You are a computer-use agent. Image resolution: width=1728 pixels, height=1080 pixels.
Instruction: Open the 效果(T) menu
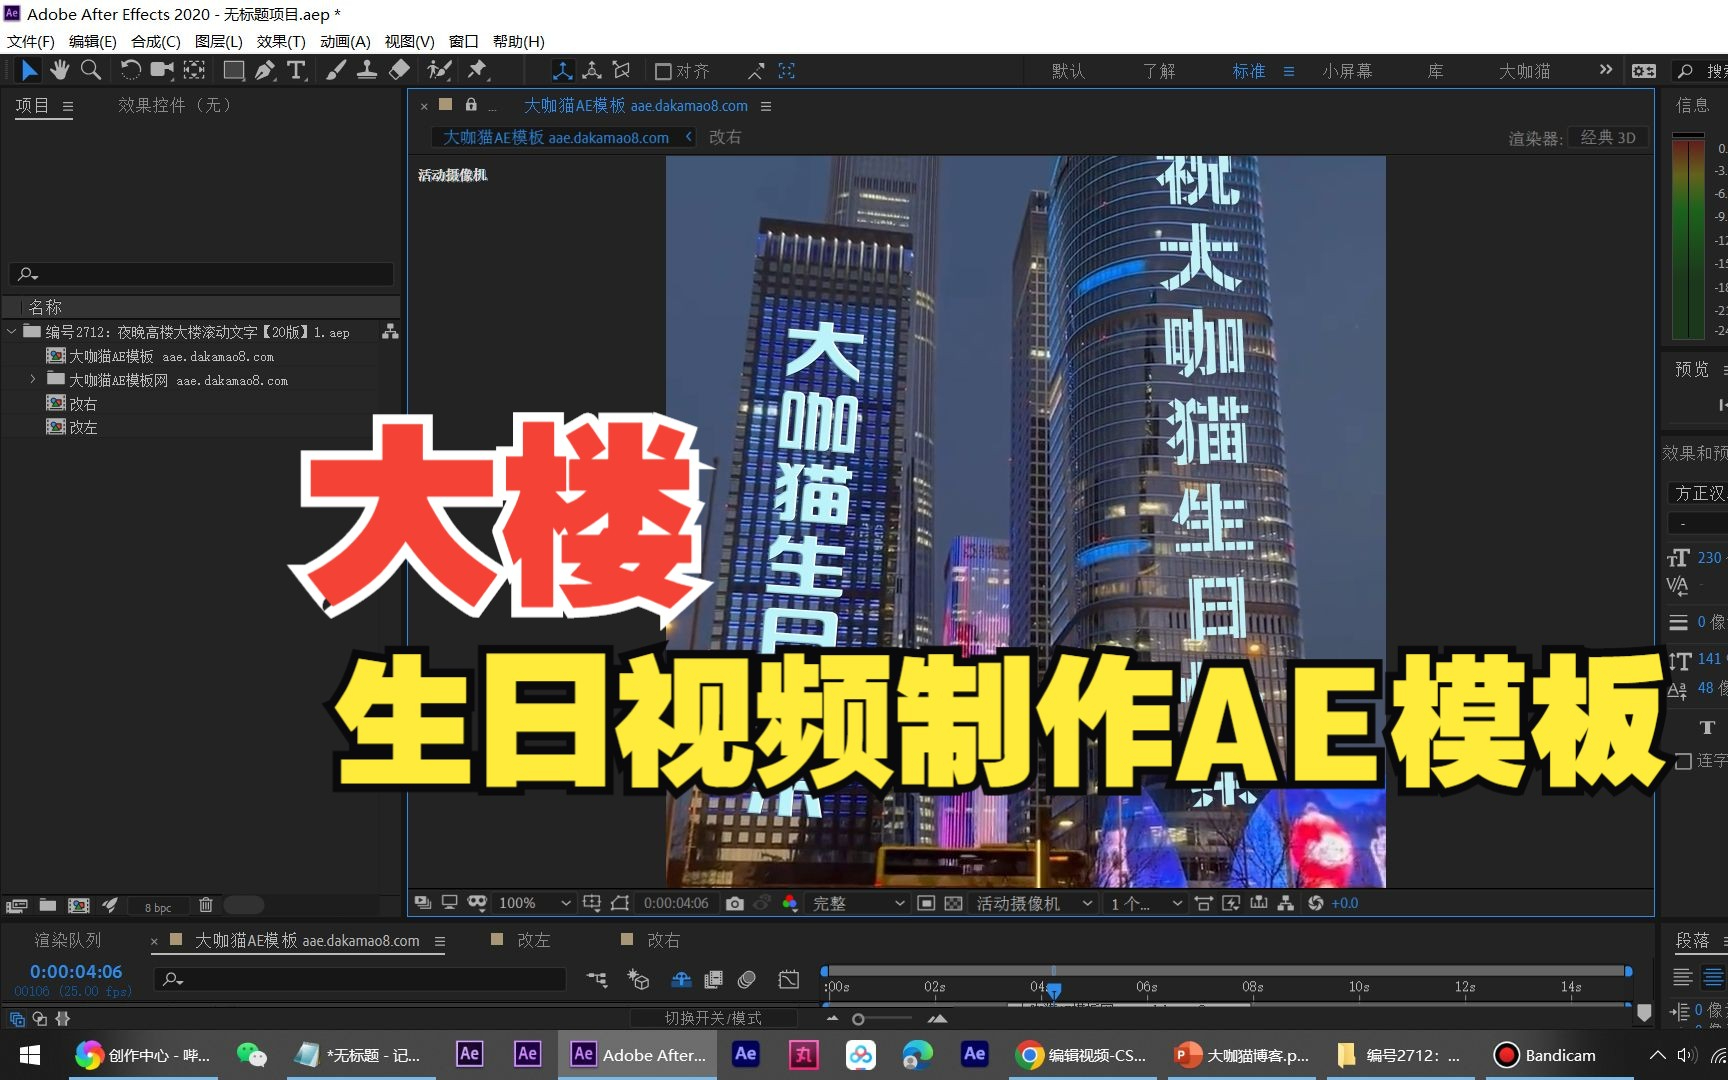click(x=281, y=41)
